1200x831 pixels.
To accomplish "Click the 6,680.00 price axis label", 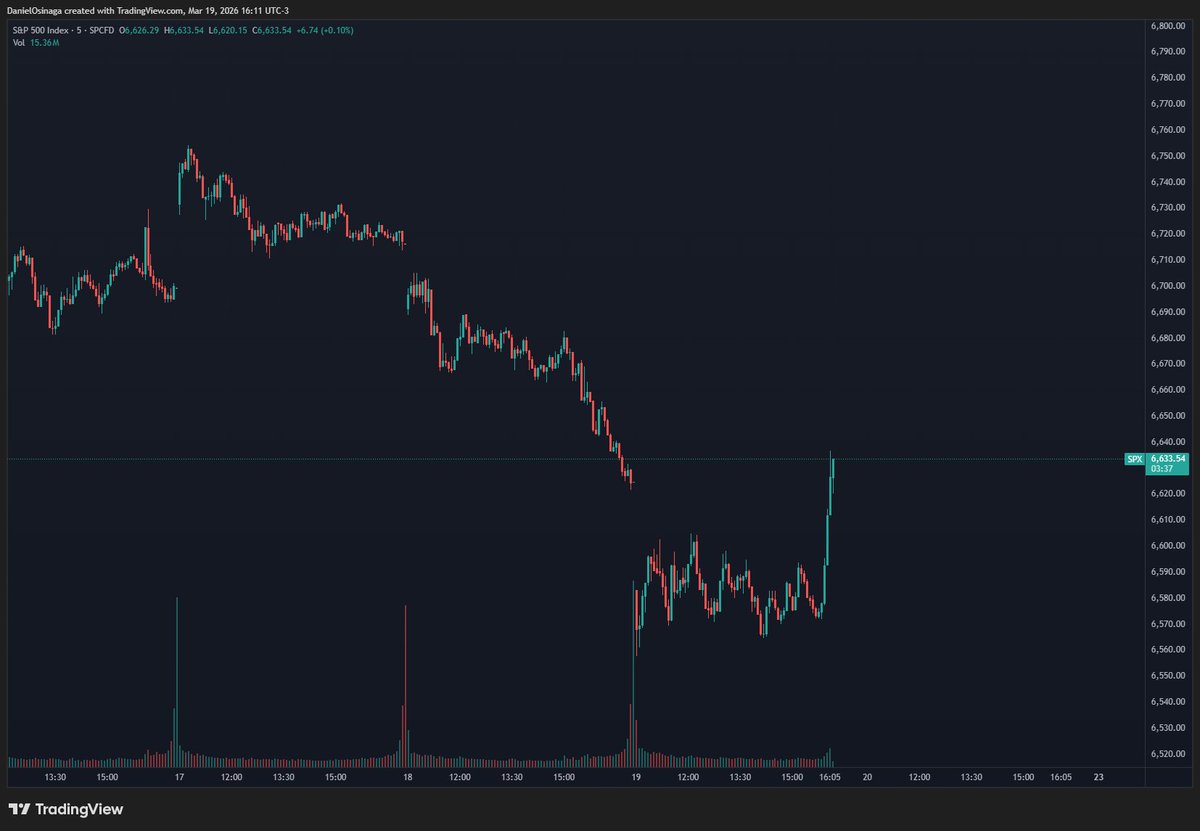I will click(x=1168, y=338).
